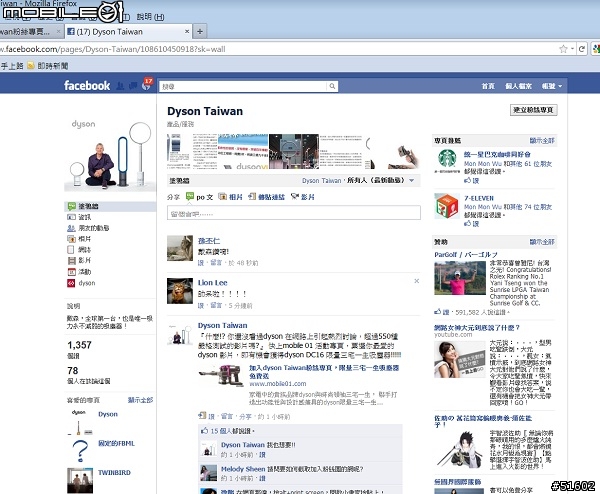The width and height of the screenshot is (600, 494).
Task: Choose the po post share option
Action: coord(199,197)
